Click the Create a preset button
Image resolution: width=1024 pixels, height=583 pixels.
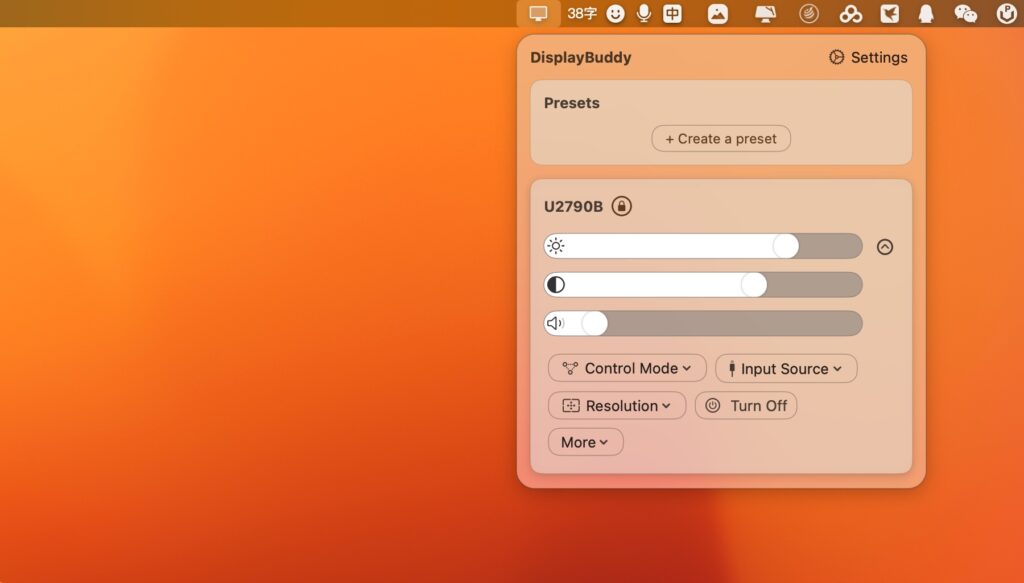tap(720, 138)
